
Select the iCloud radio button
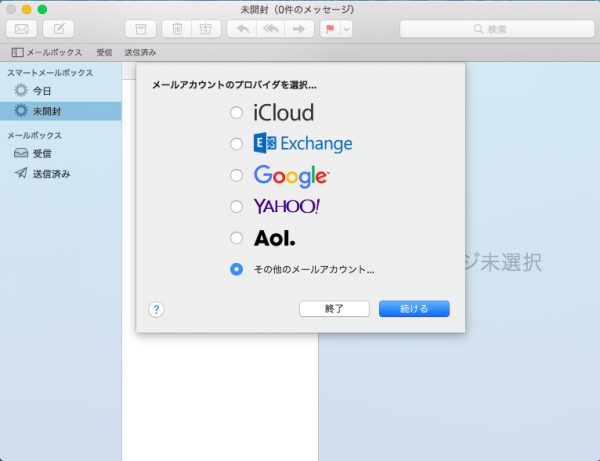tap(236, 113)
